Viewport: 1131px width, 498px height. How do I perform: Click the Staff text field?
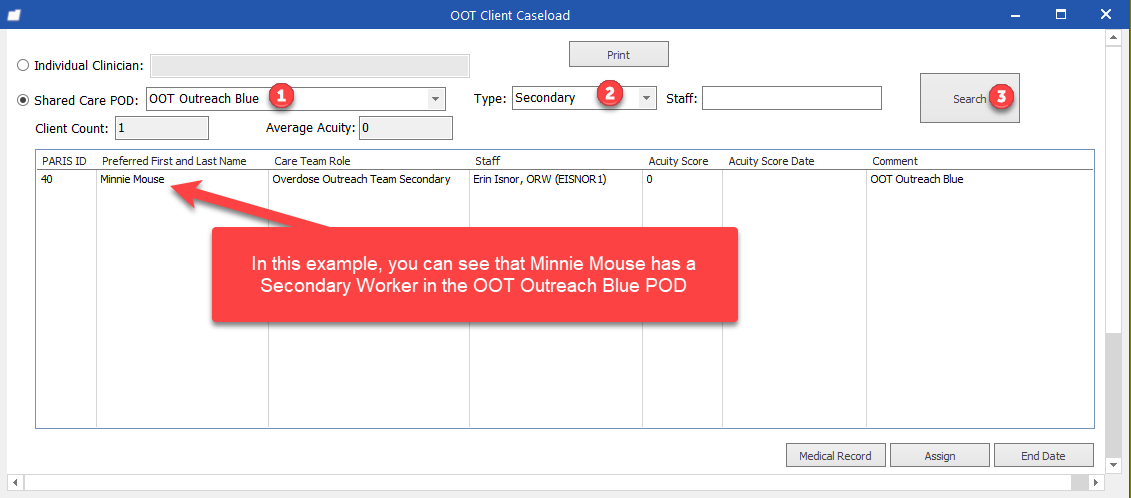pyautogui.click(x=792, y=98)
